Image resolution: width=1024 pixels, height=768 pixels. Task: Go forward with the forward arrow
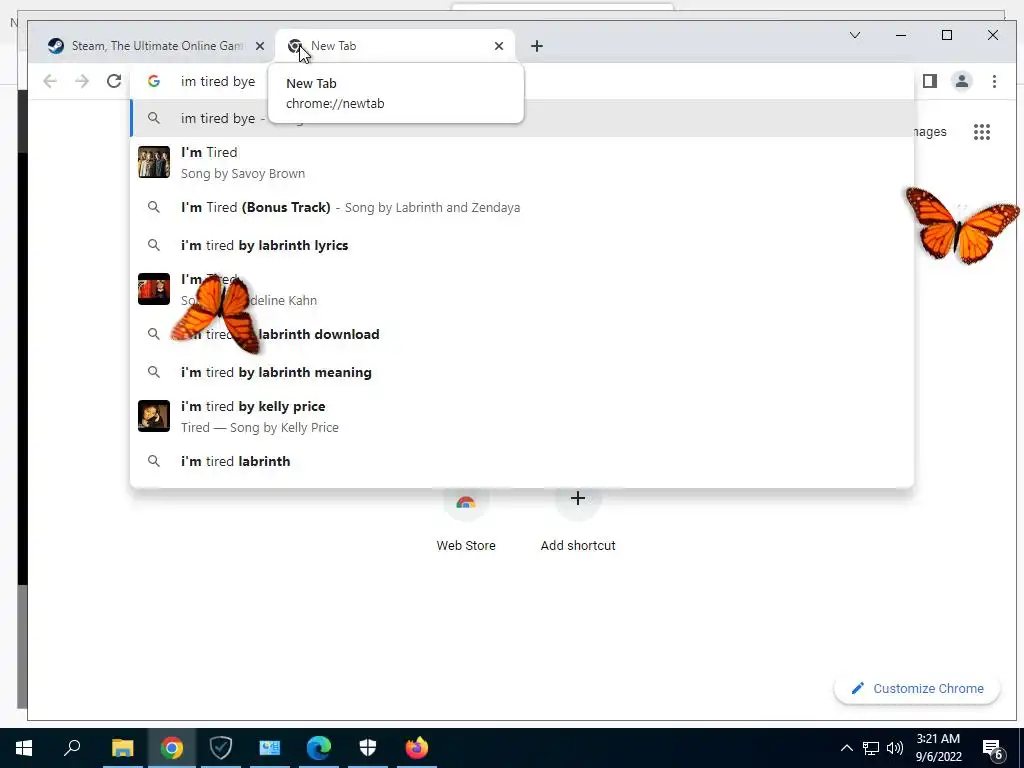click(82, 81)
